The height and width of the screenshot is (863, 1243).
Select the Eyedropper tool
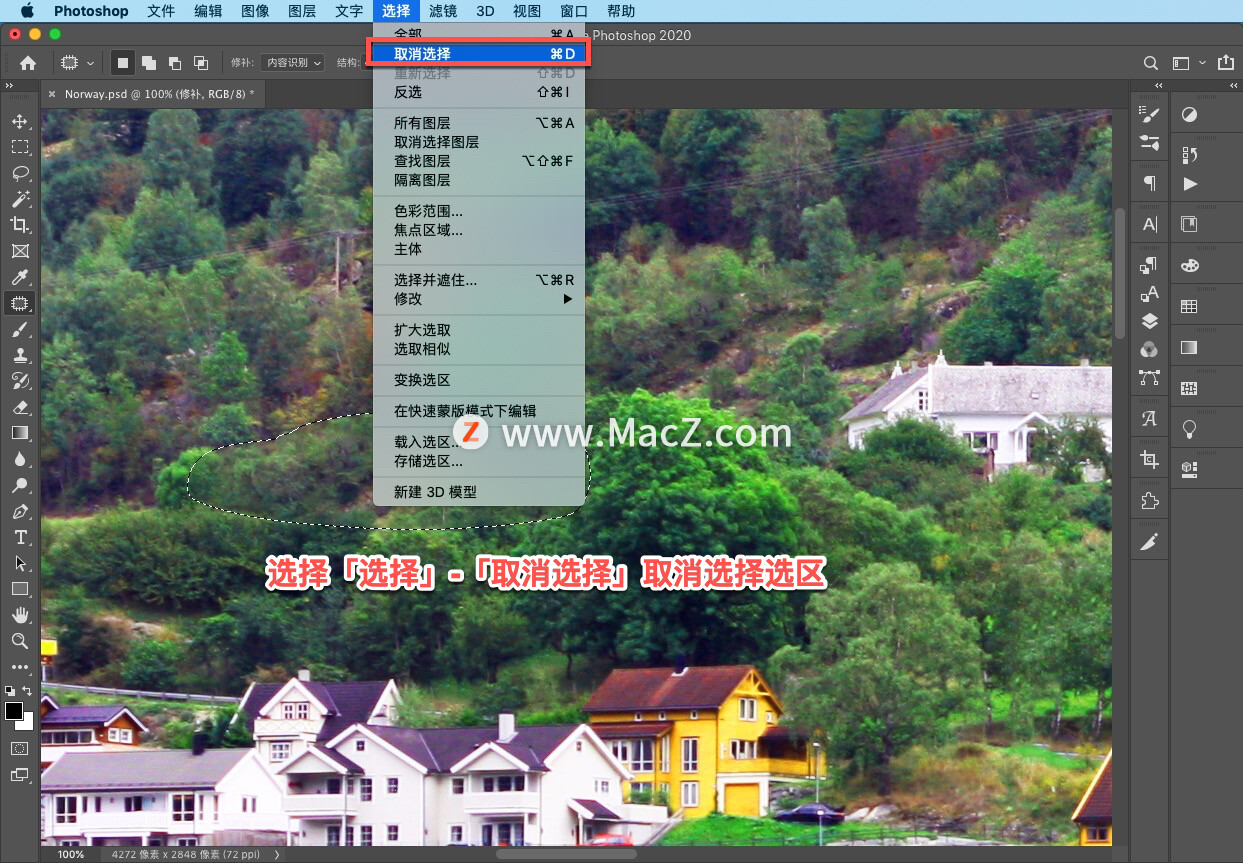tap(20, 277)
